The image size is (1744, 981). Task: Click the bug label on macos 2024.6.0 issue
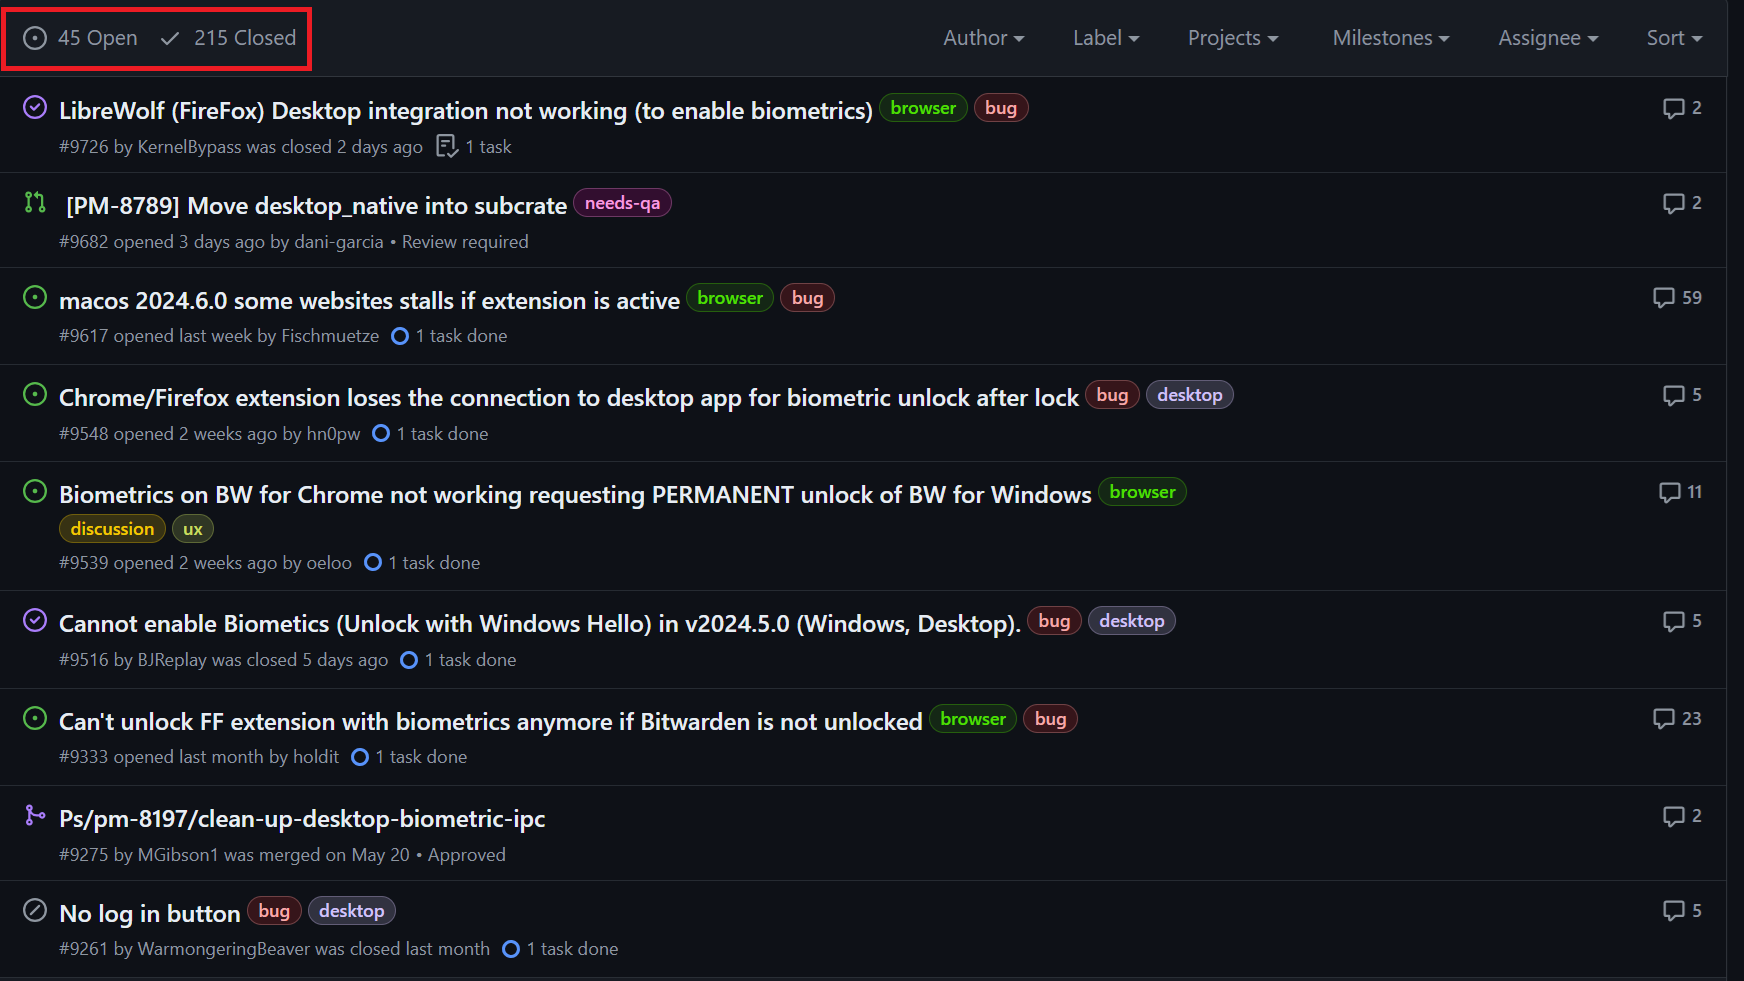(807, 298)
